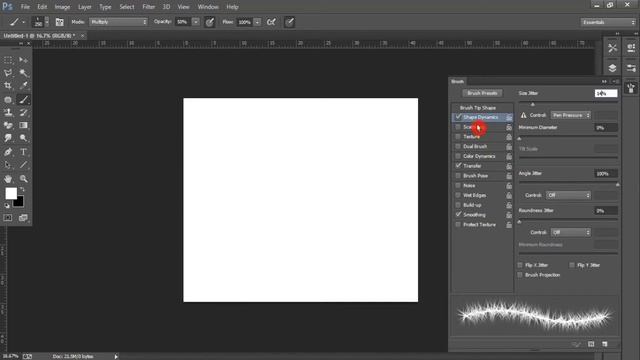Open the Brush Preset picker in options bar
The height and width of the screenshot is (360, 640).
tap(41, 22)
